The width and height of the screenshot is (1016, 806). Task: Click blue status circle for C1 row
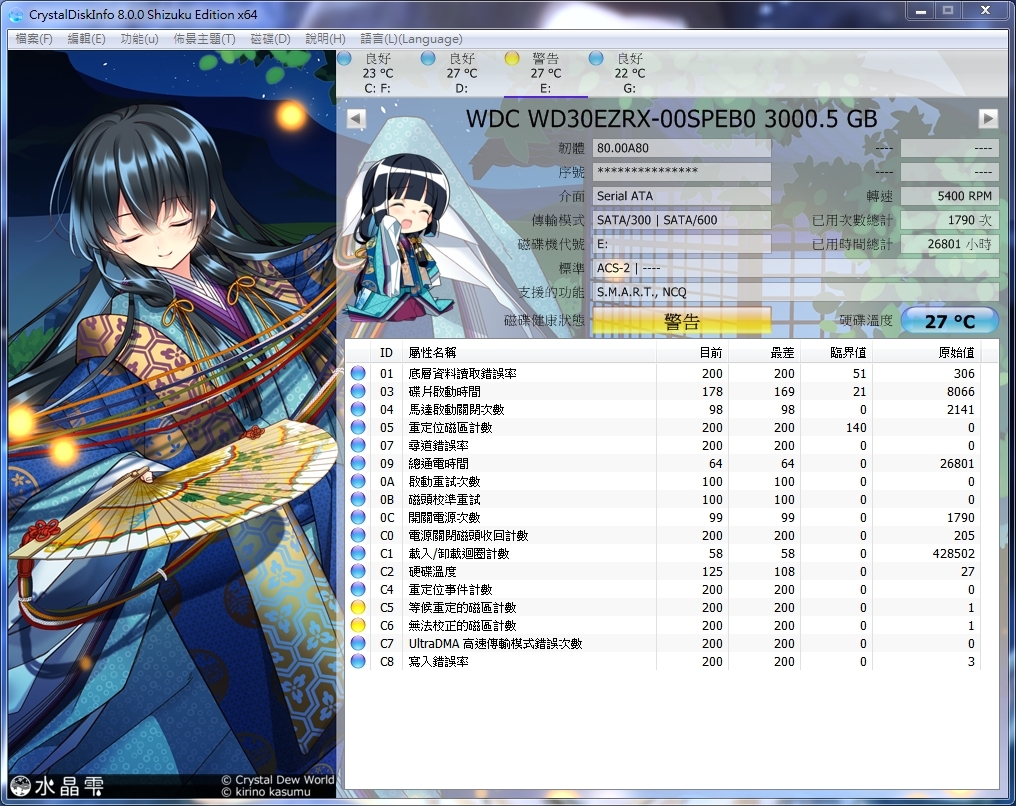[x=358, y=553]
